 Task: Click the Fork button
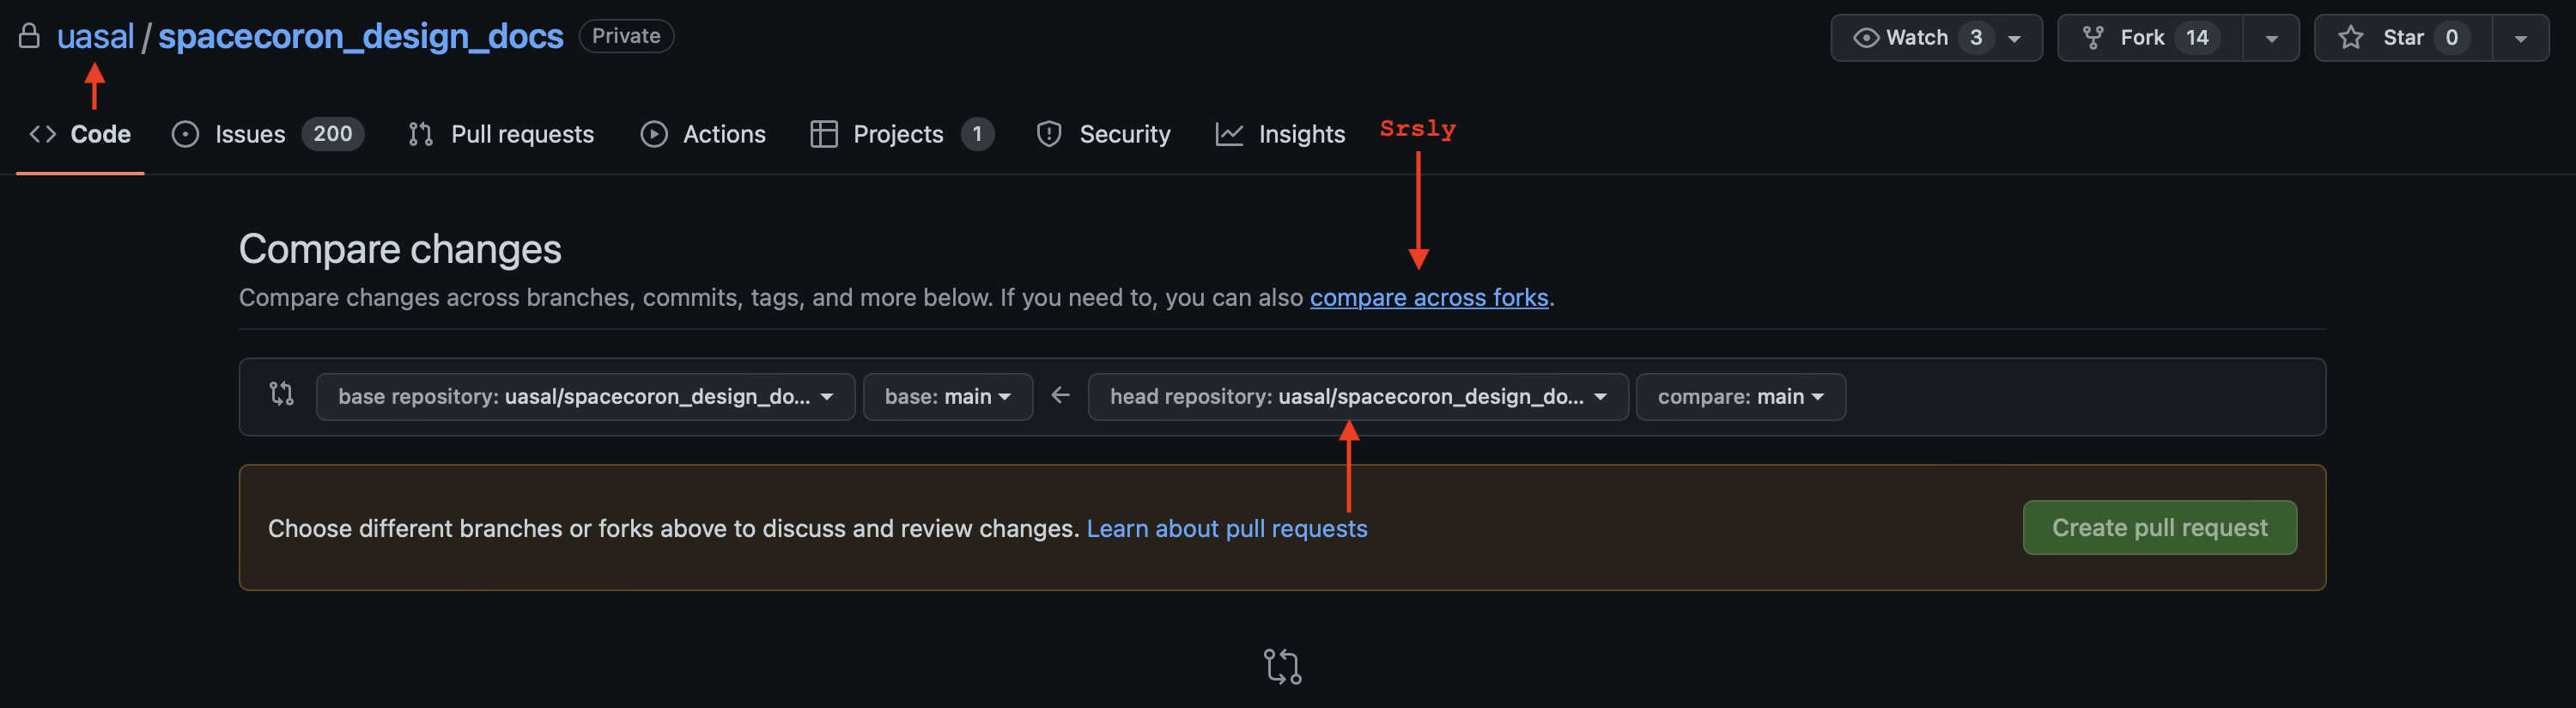coord(2150,38)
